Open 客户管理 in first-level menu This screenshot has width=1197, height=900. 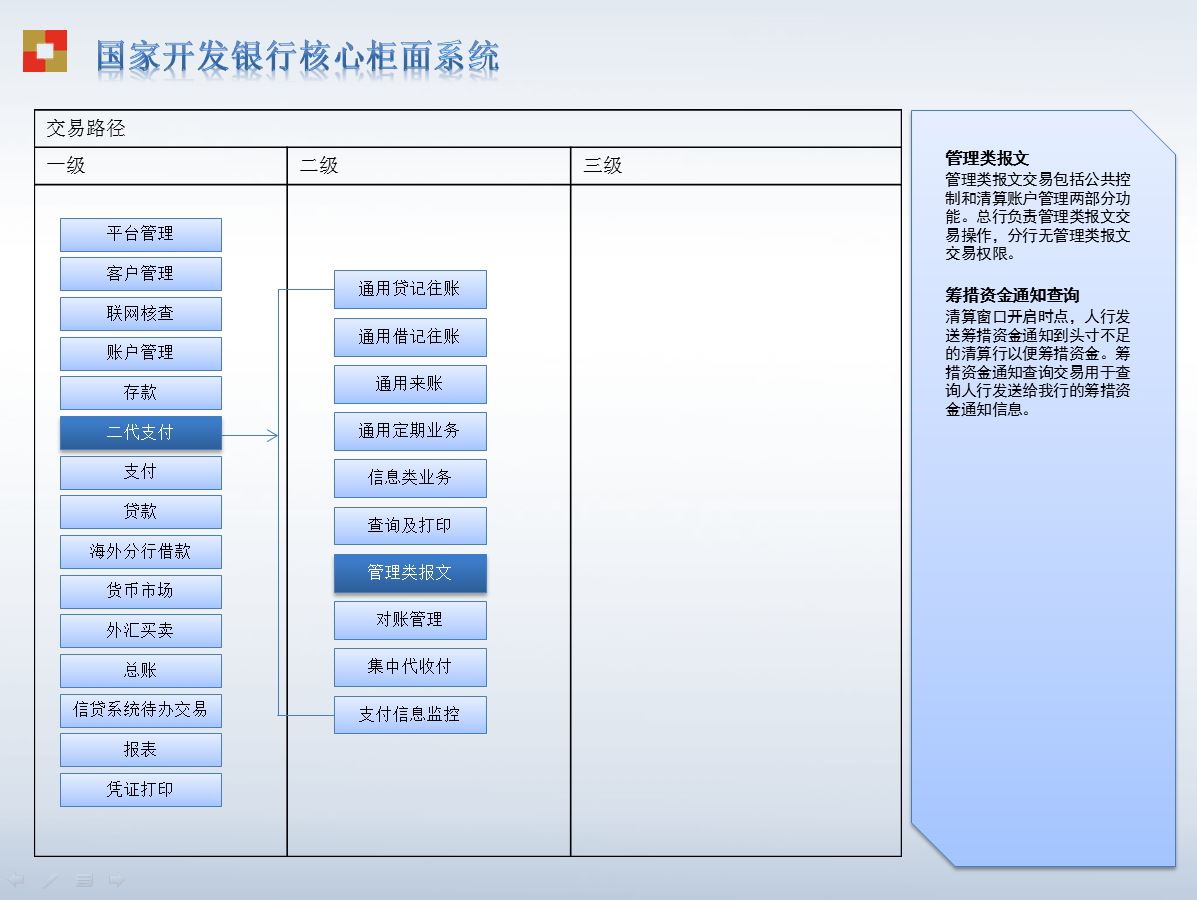coord(140,274)
